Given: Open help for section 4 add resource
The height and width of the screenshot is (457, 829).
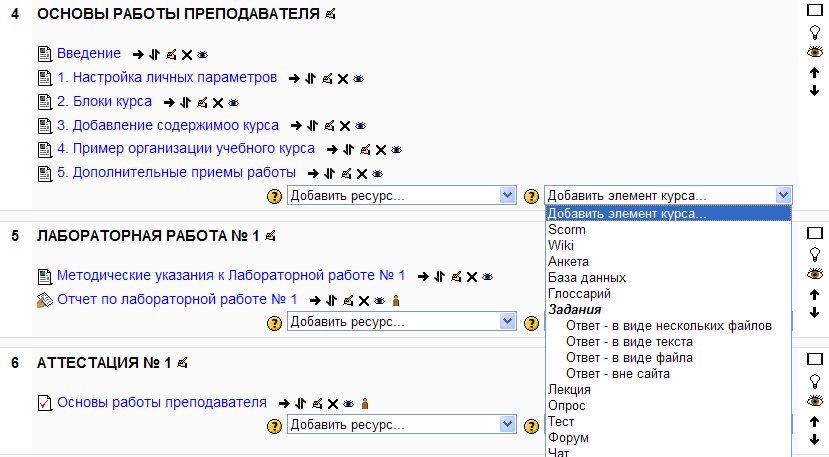Looking at the screenshot, I should 274,197.
